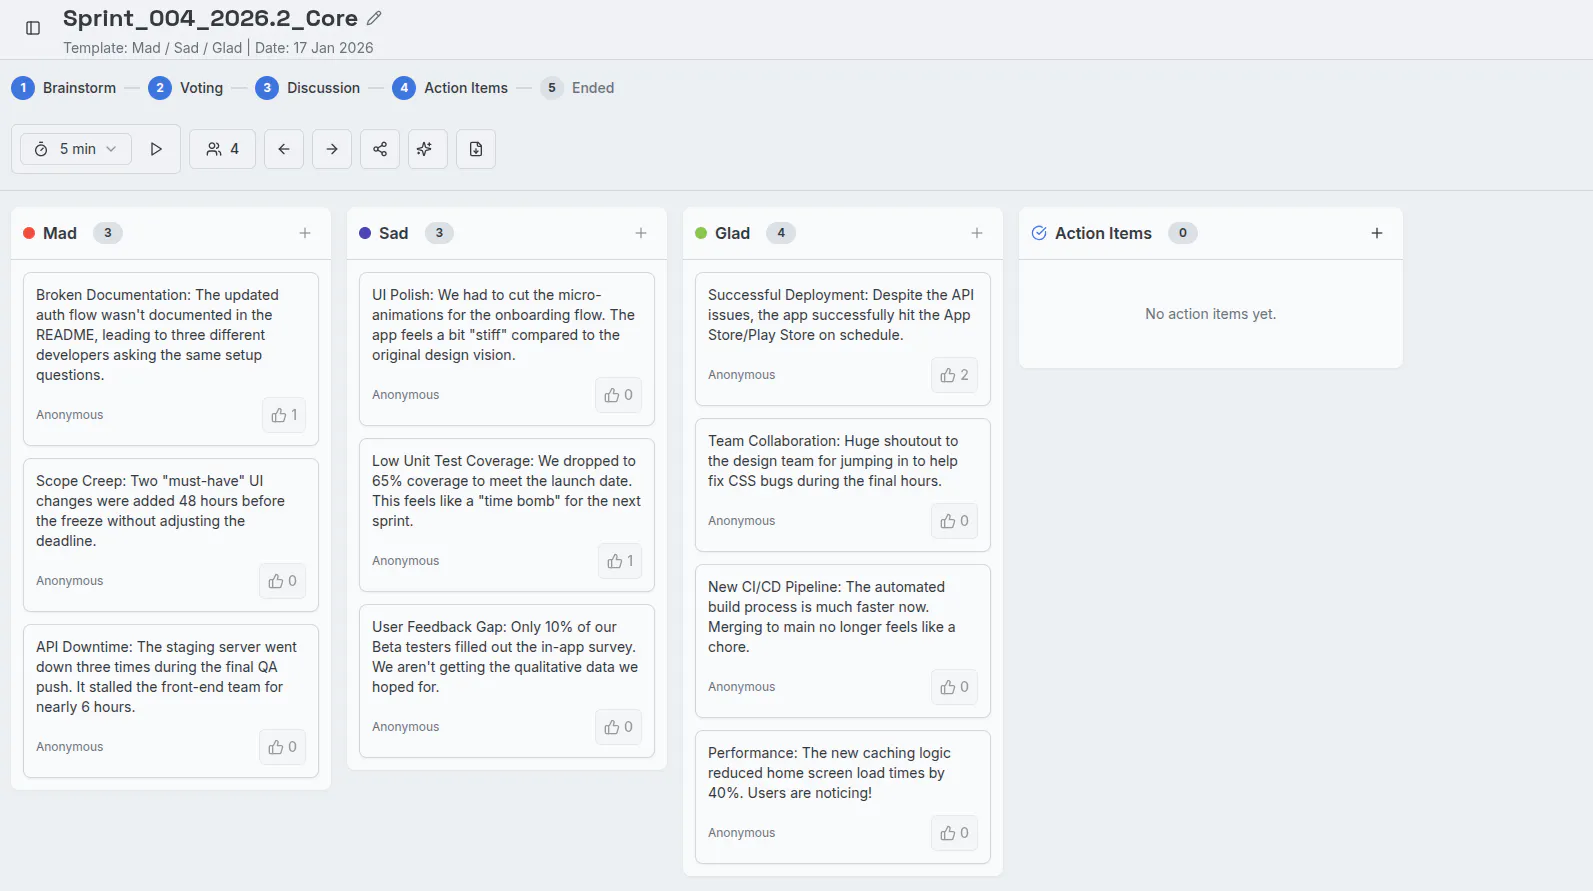The height and width of the screenshot is (891, 1593).
Task: Click the 'No action items yet.' message
Action: point(1211,314)
